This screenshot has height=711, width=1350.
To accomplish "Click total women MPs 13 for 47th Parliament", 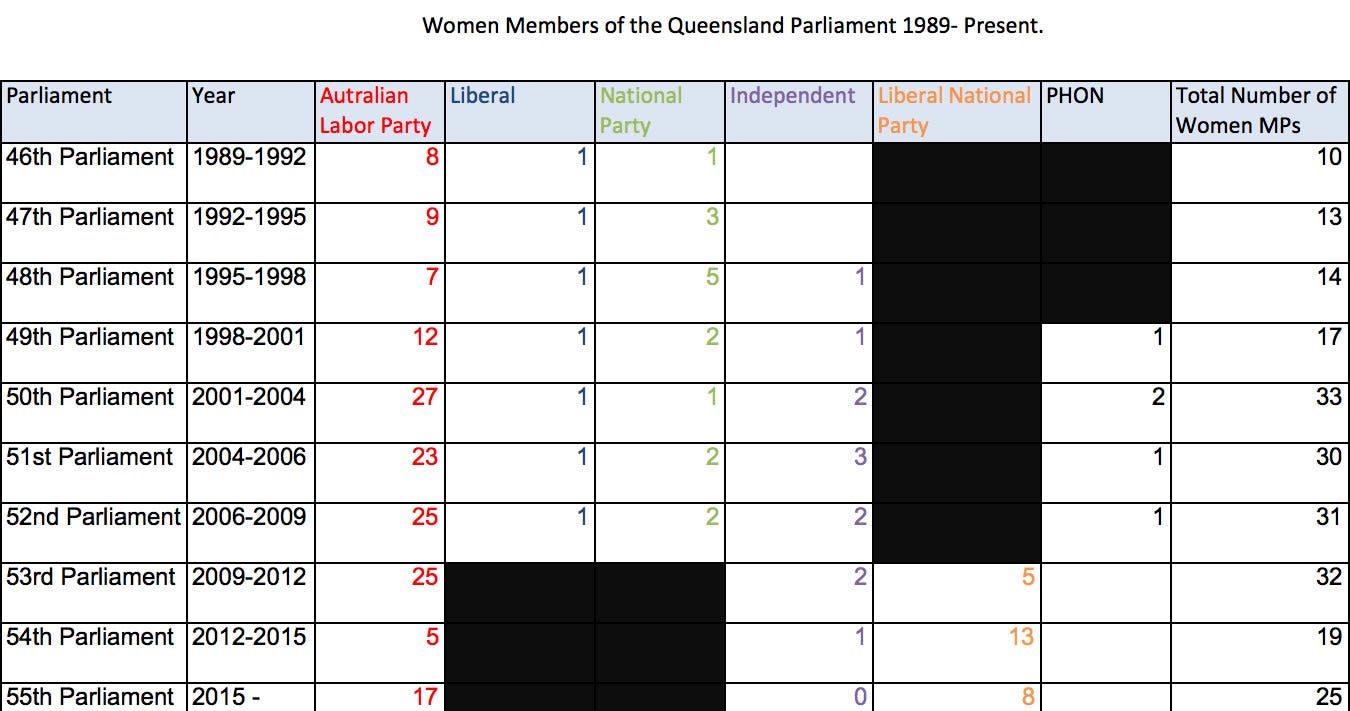I will (1329, 217).
